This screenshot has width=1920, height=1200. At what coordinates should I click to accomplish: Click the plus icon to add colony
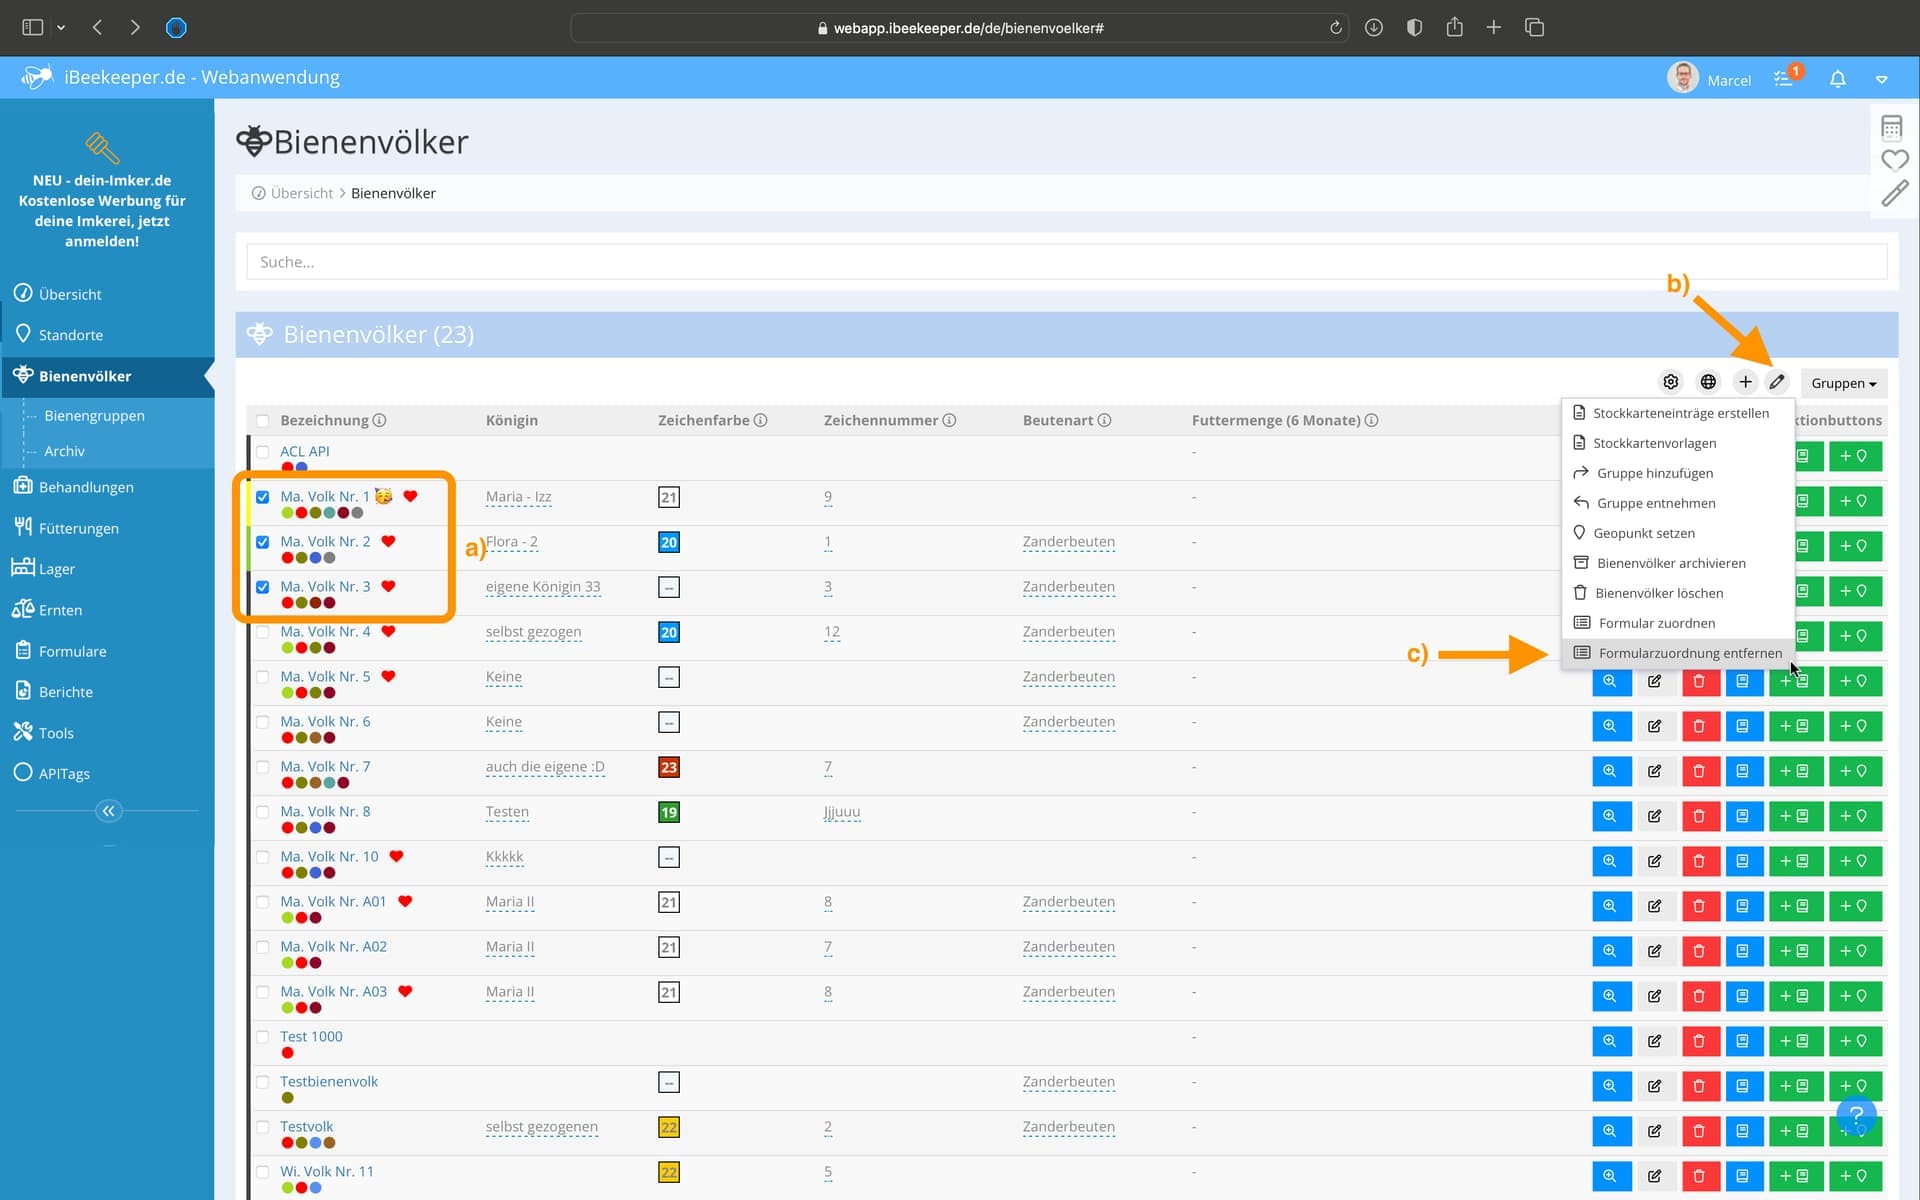1745,382
